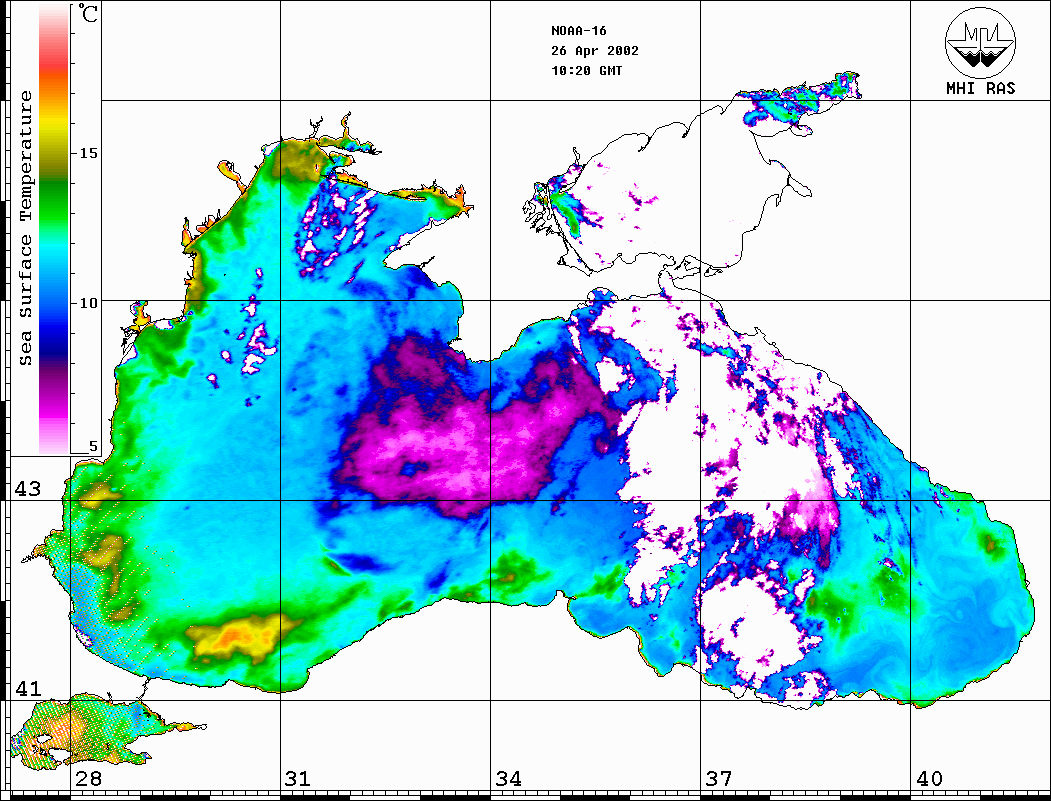Click the 'NOAA-16' satellite label
Image resolution: width=1051 pixels, height=801 pixels.
click(x=578, y=31)
